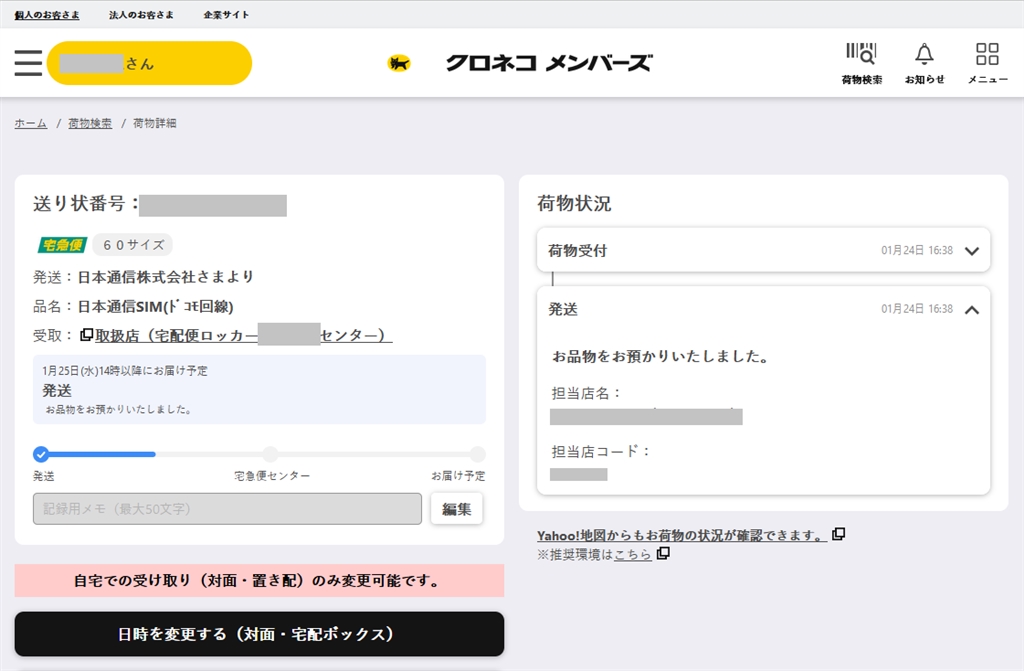Click the 担当店名： label
The image size is (1024, 671).
click(x=586, y=393)
